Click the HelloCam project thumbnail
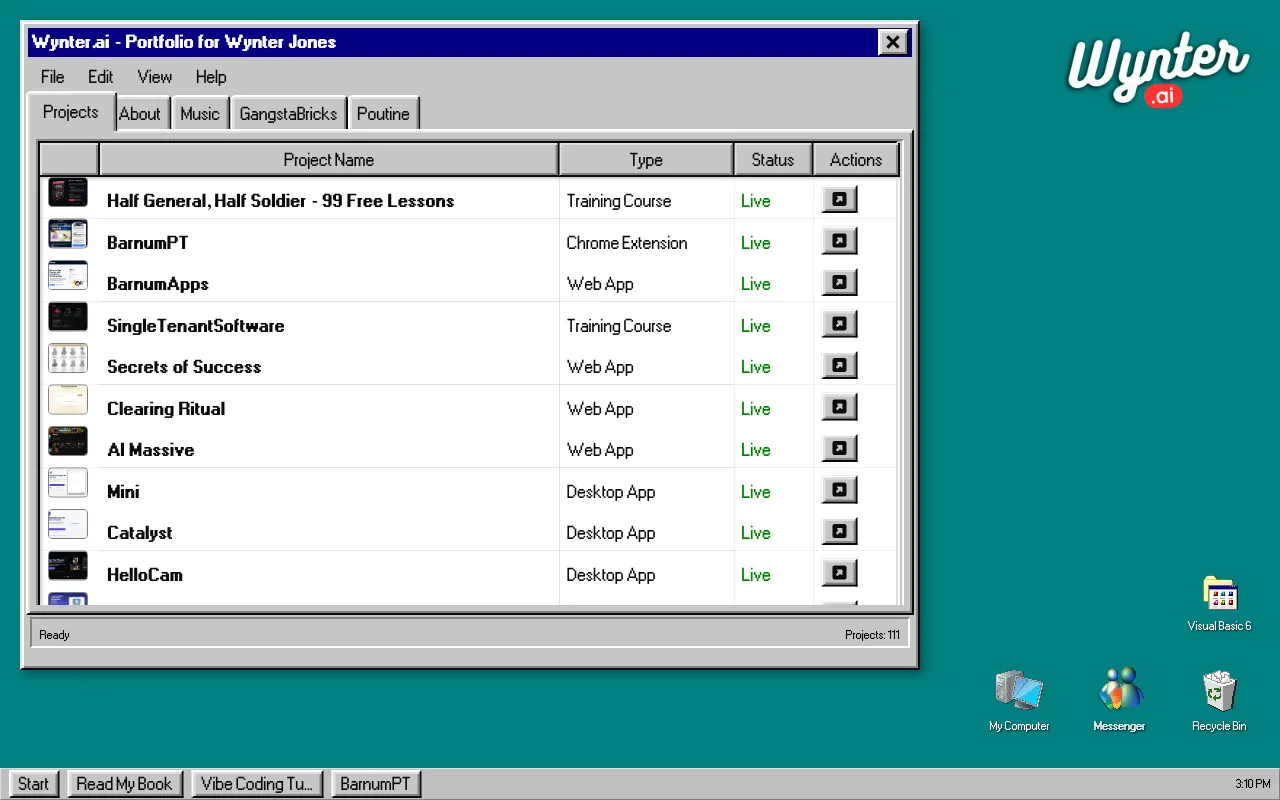The image size is (1280, 800). [x=68, y=566]
